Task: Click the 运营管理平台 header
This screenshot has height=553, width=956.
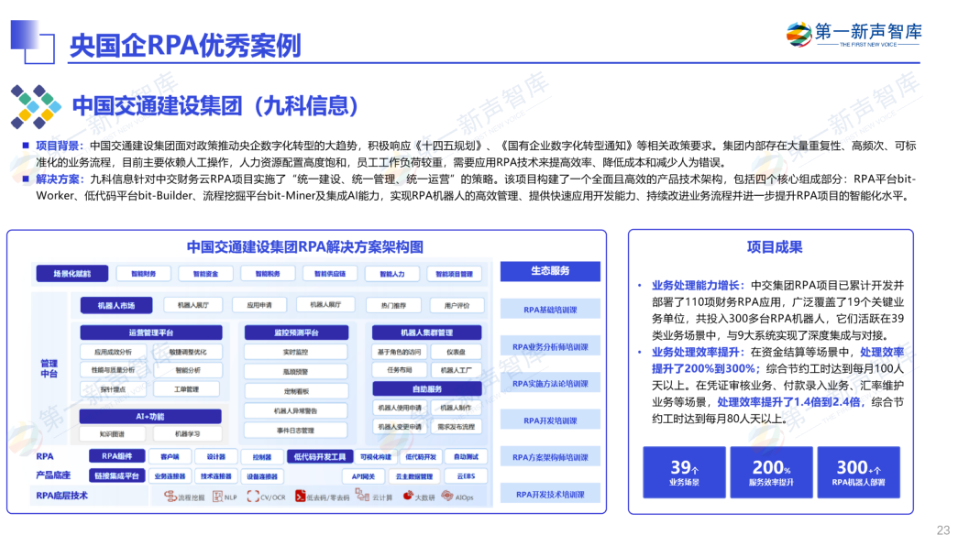Action: (x=151, y=333)
